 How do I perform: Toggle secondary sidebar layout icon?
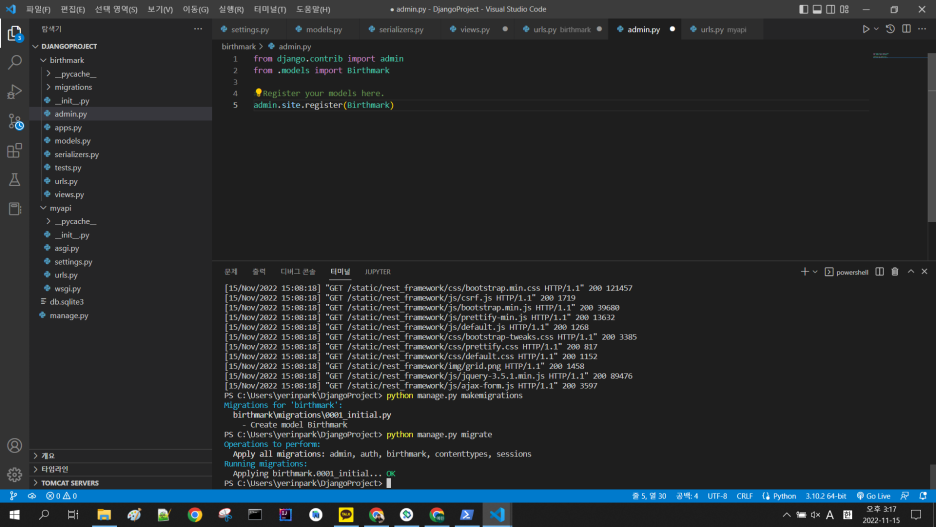830,9
